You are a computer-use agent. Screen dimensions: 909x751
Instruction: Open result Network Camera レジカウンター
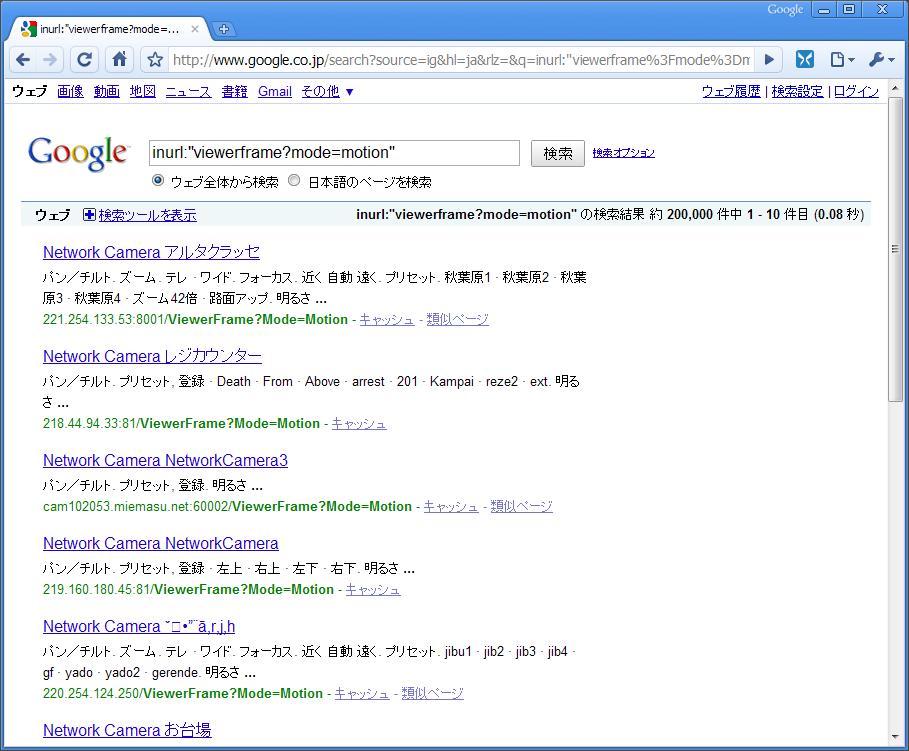click(x=152, y=356)
